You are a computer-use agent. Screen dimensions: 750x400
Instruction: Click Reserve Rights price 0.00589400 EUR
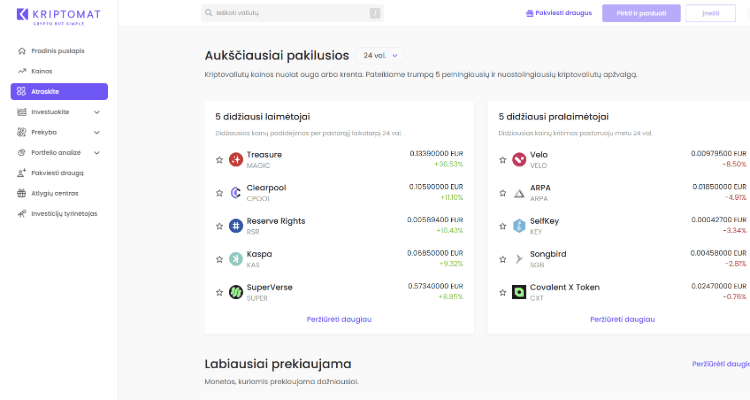435,220
